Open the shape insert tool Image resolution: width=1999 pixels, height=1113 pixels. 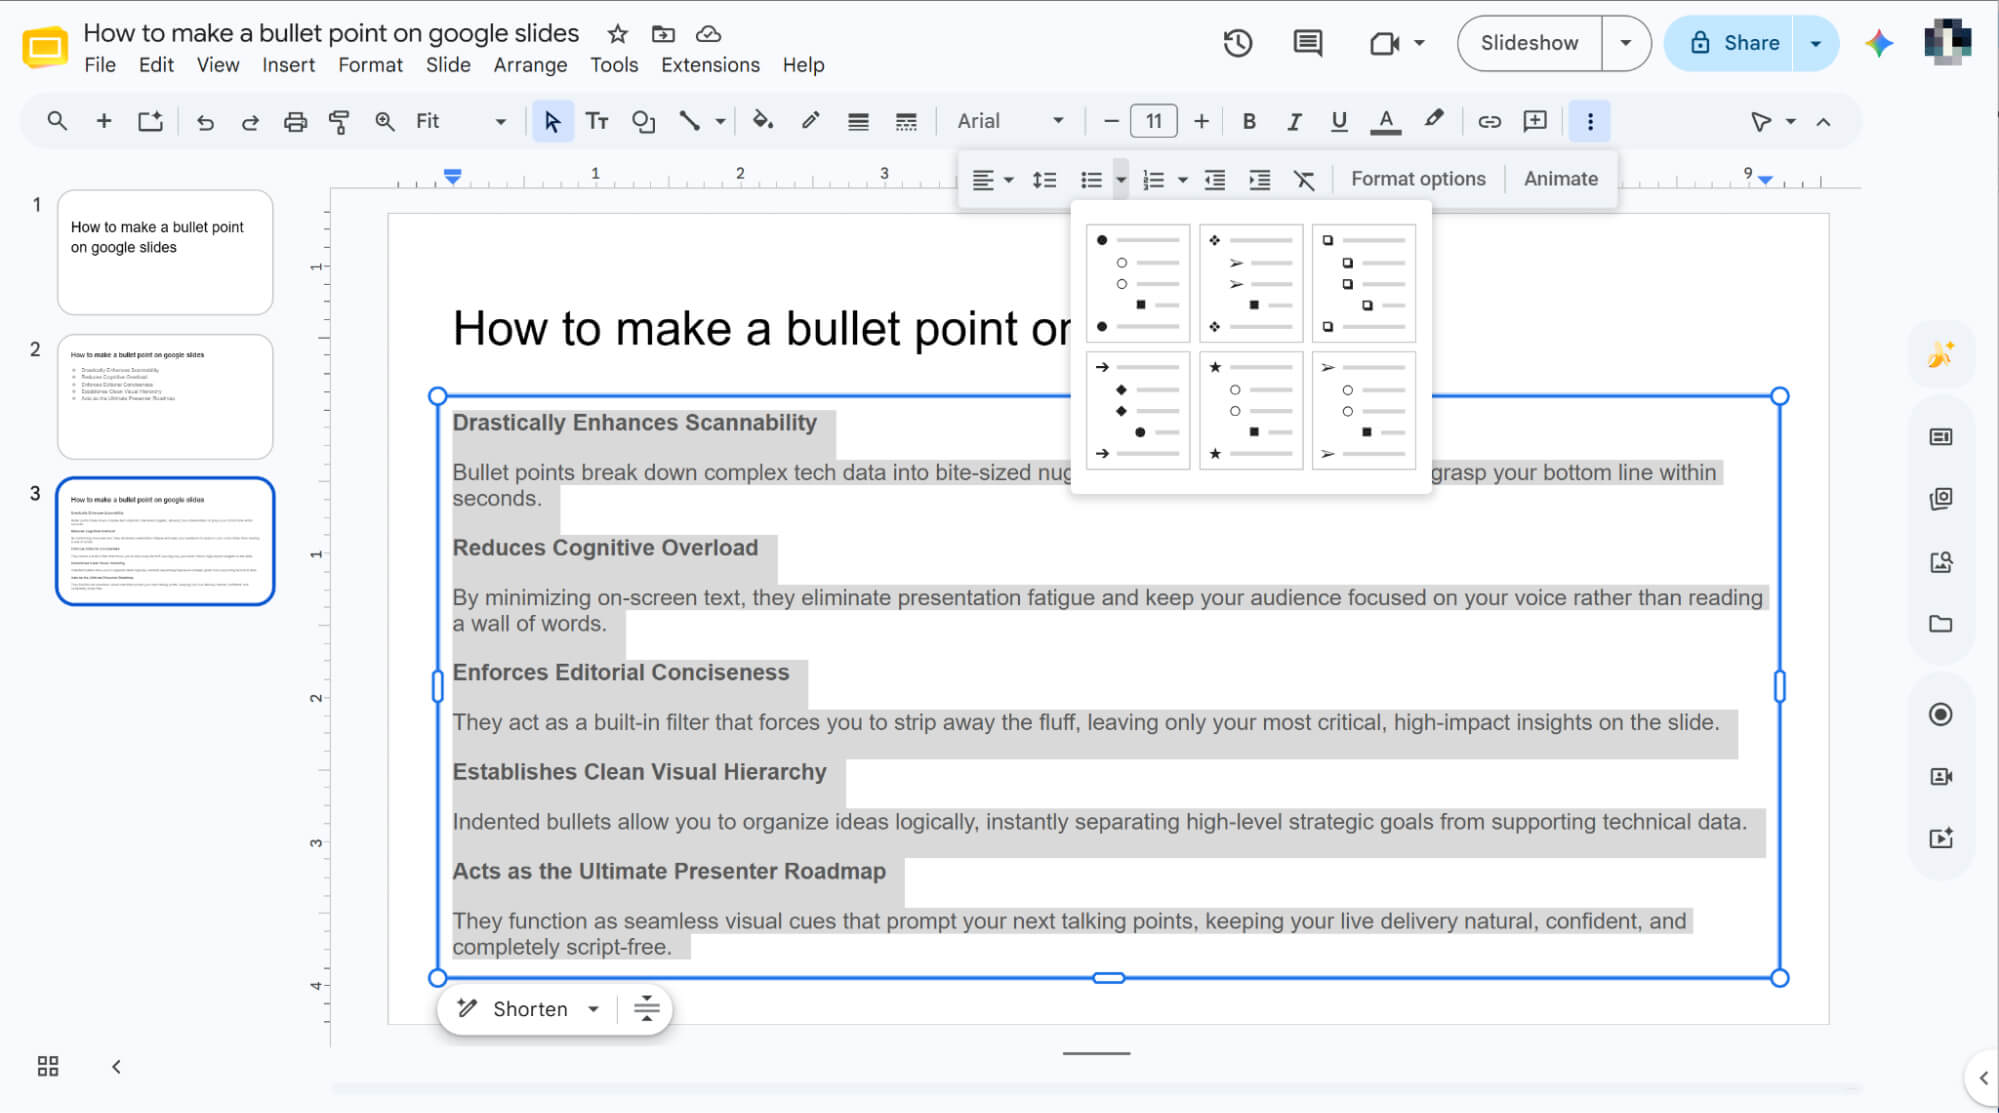(643, 122)
